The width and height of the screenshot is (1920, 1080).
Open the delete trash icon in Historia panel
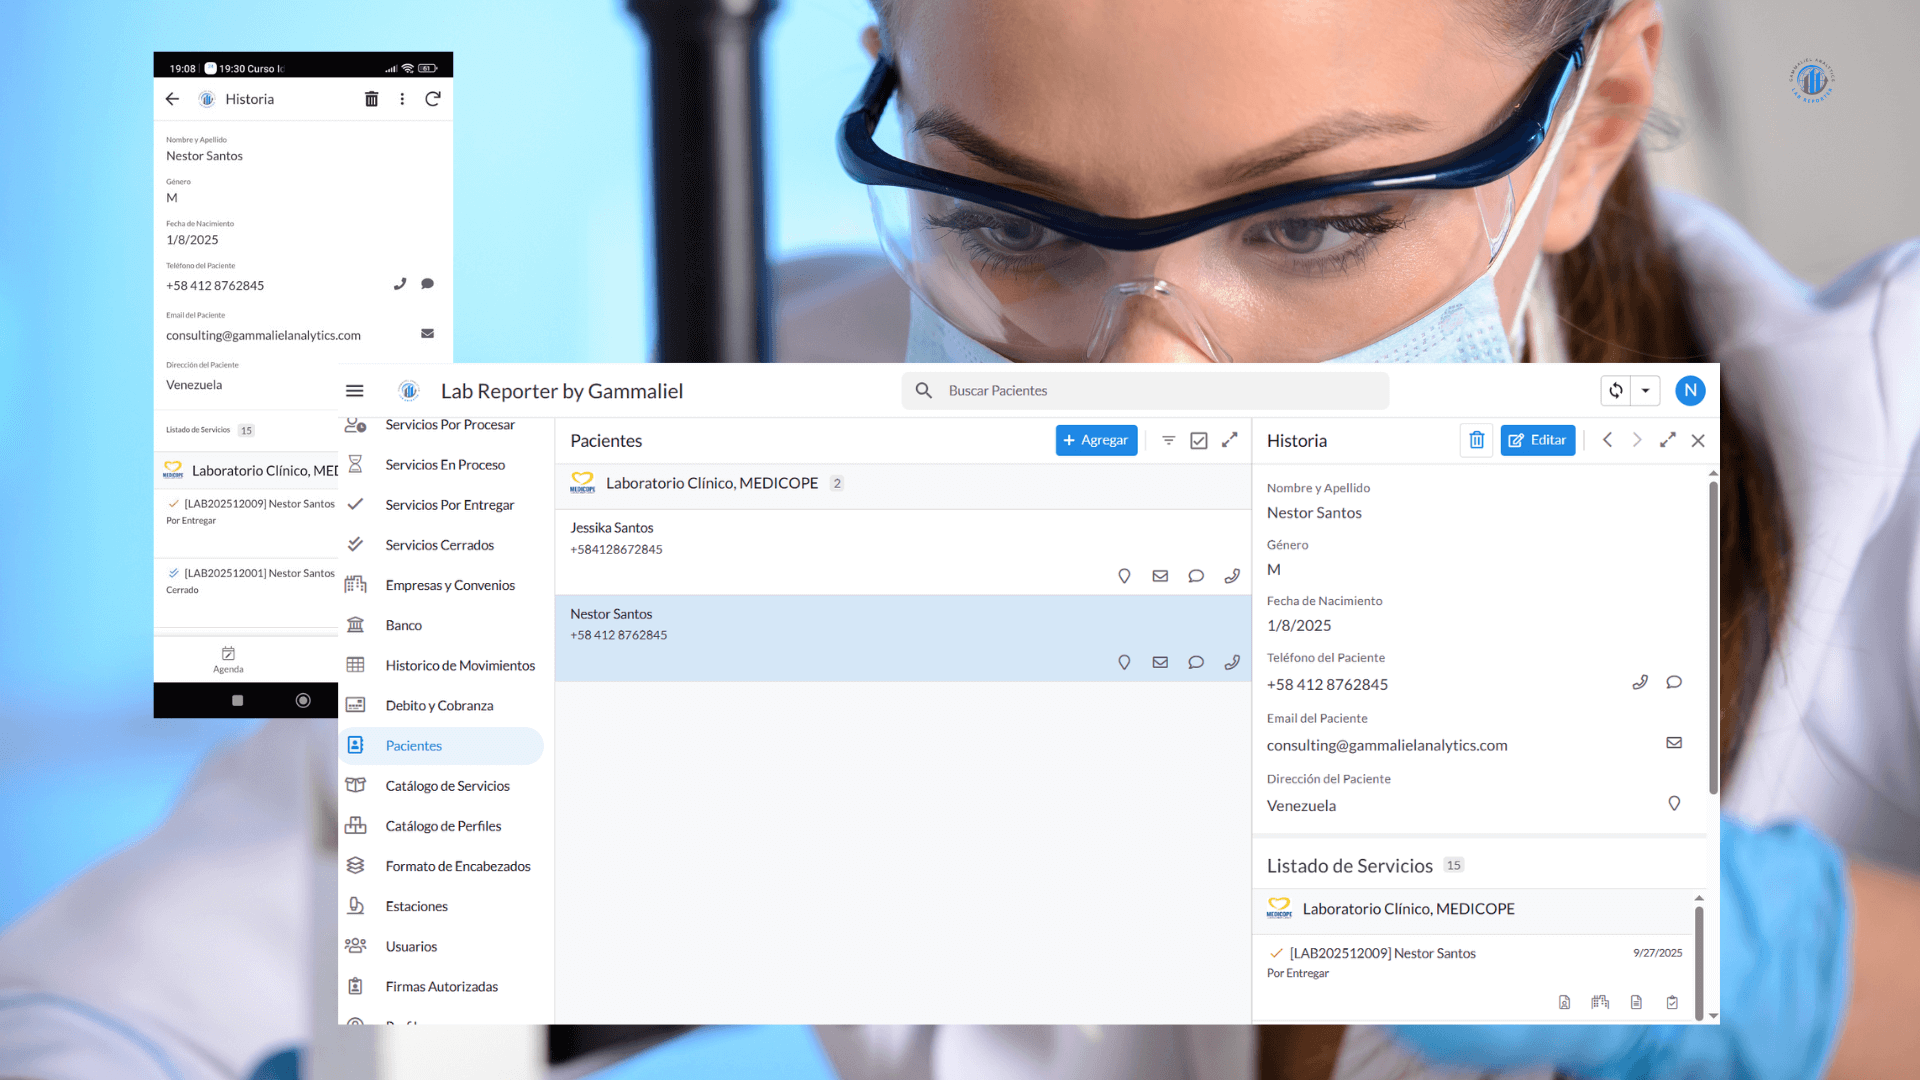click(1476, 440)
